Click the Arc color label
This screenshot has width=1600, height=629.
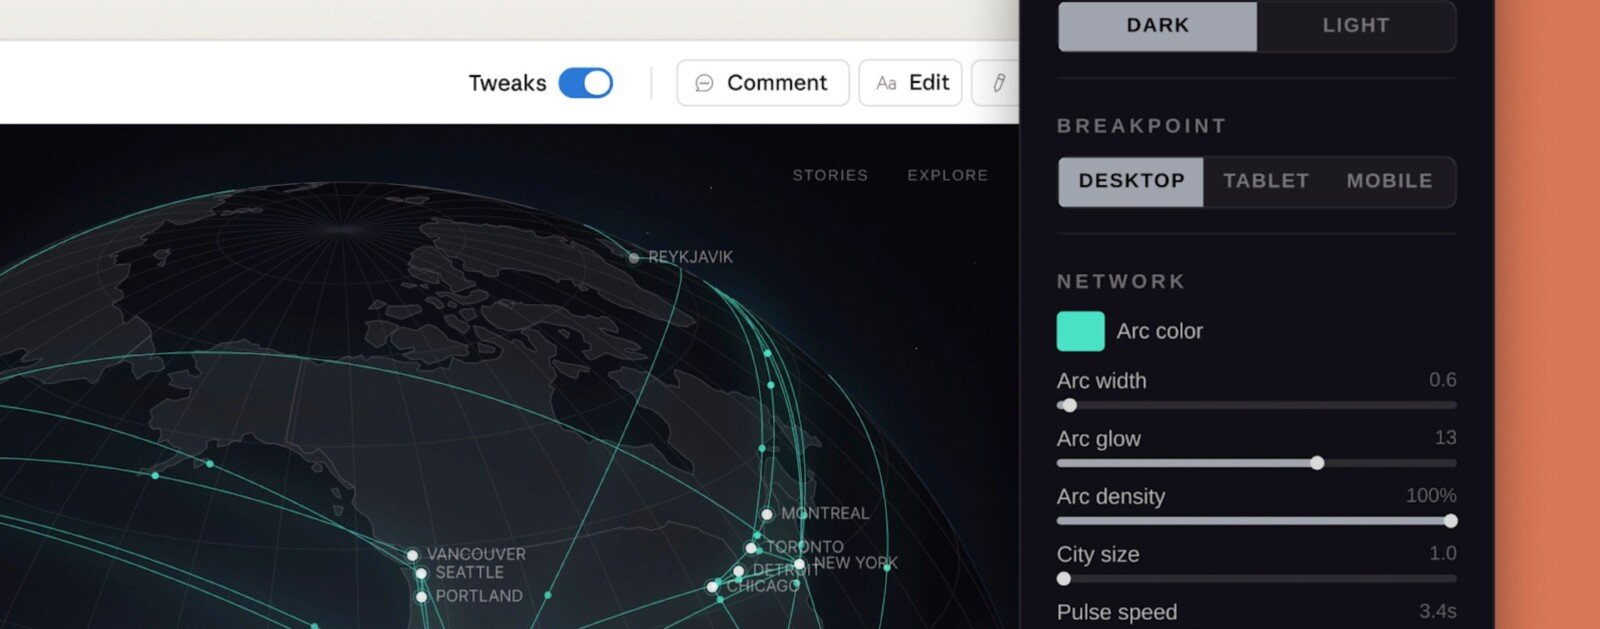click(1159, 331)
